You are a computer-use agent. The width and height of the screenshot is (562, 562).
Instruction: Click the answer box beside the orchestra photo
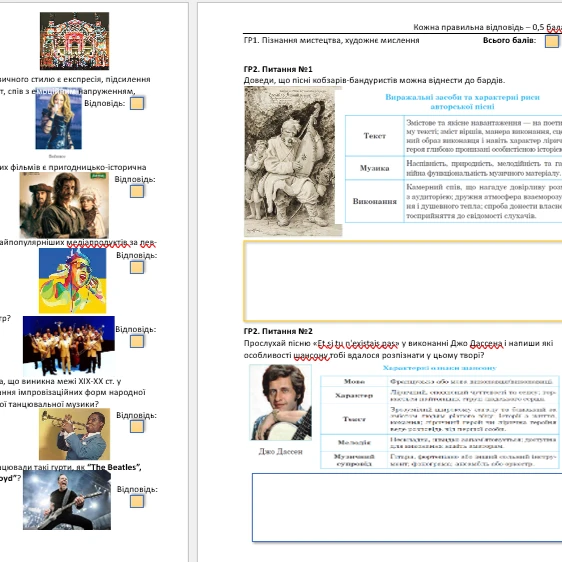137,341
